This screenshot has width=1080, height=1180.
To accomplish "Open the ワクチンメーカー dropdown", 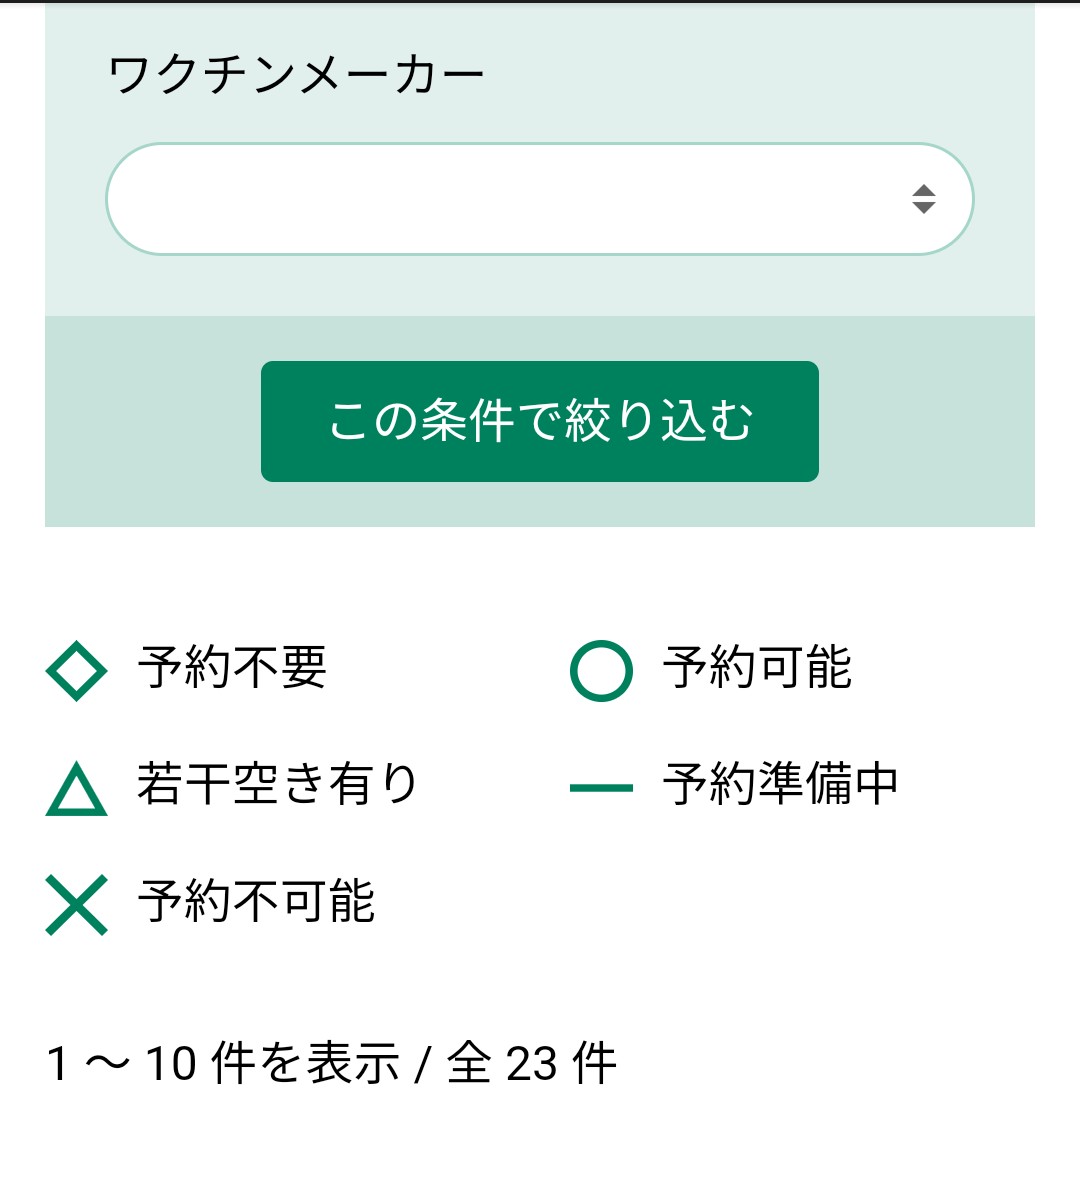I will point(540,199).
